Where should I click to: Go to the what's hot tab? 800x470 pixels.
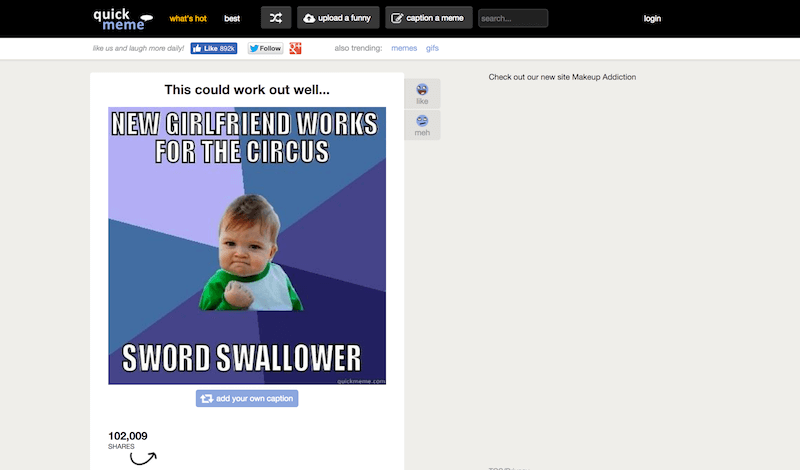click(x=188, y=18)
